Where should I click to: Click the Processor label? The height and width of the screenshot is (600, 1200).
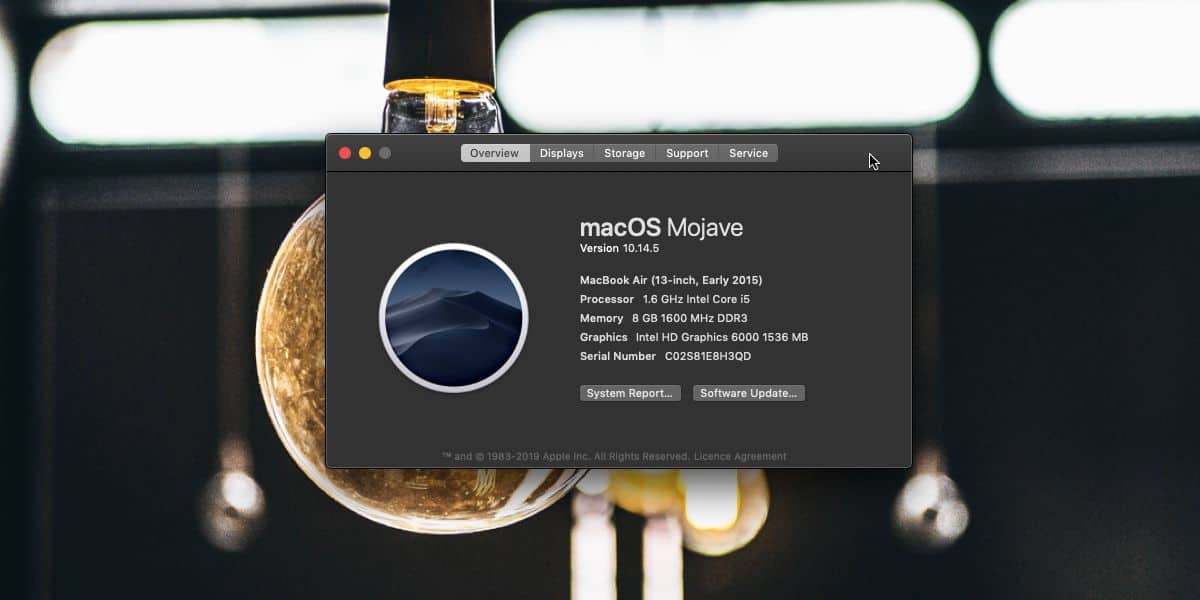pyautogui.click(x=607, y=299)
